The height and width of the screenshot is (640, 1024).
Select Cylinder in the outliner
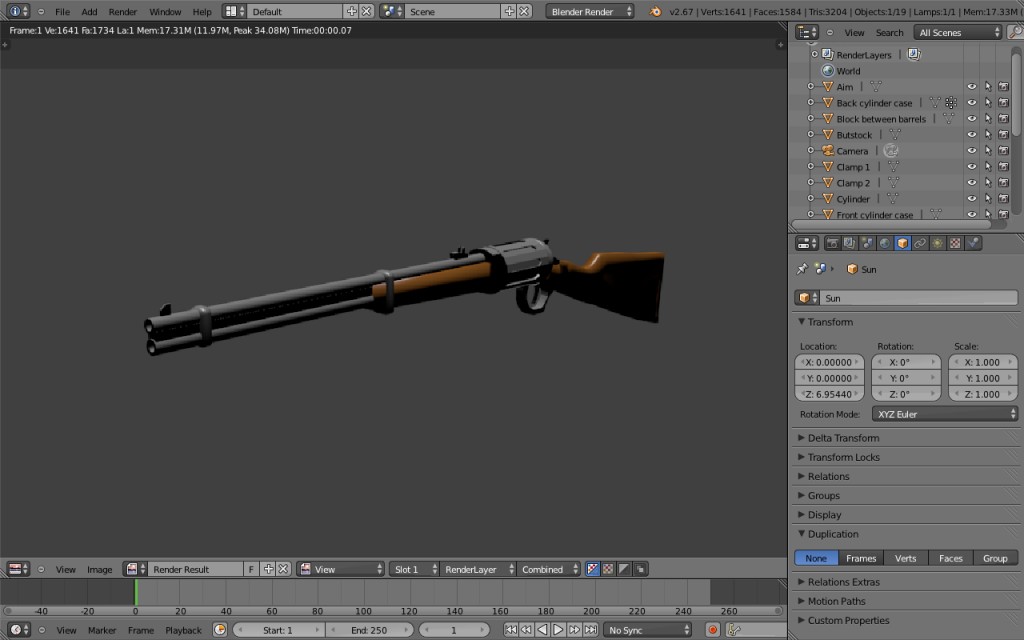tap(854, 198)
